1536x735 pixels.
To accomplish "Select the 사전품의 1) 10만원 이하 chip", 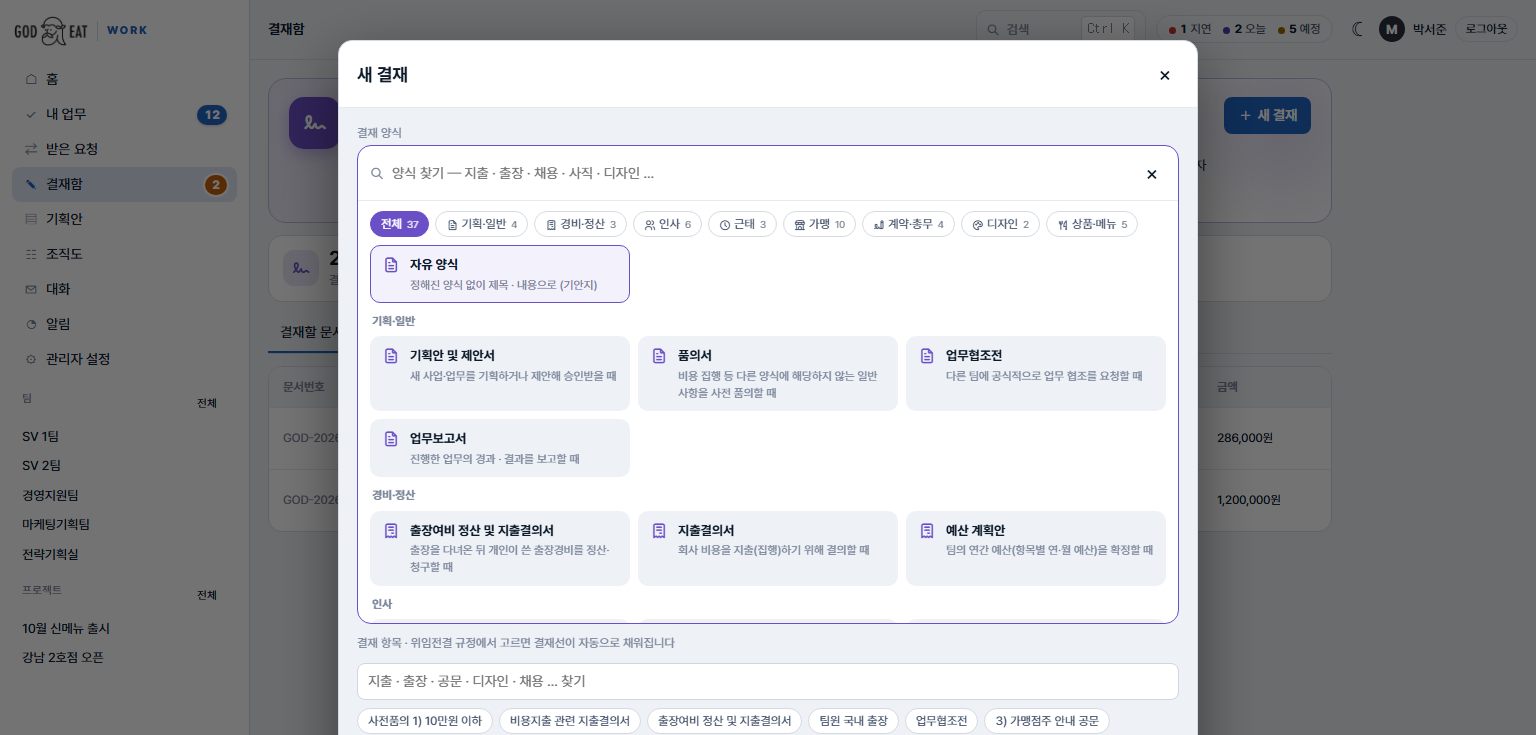I will coord(425,721).
